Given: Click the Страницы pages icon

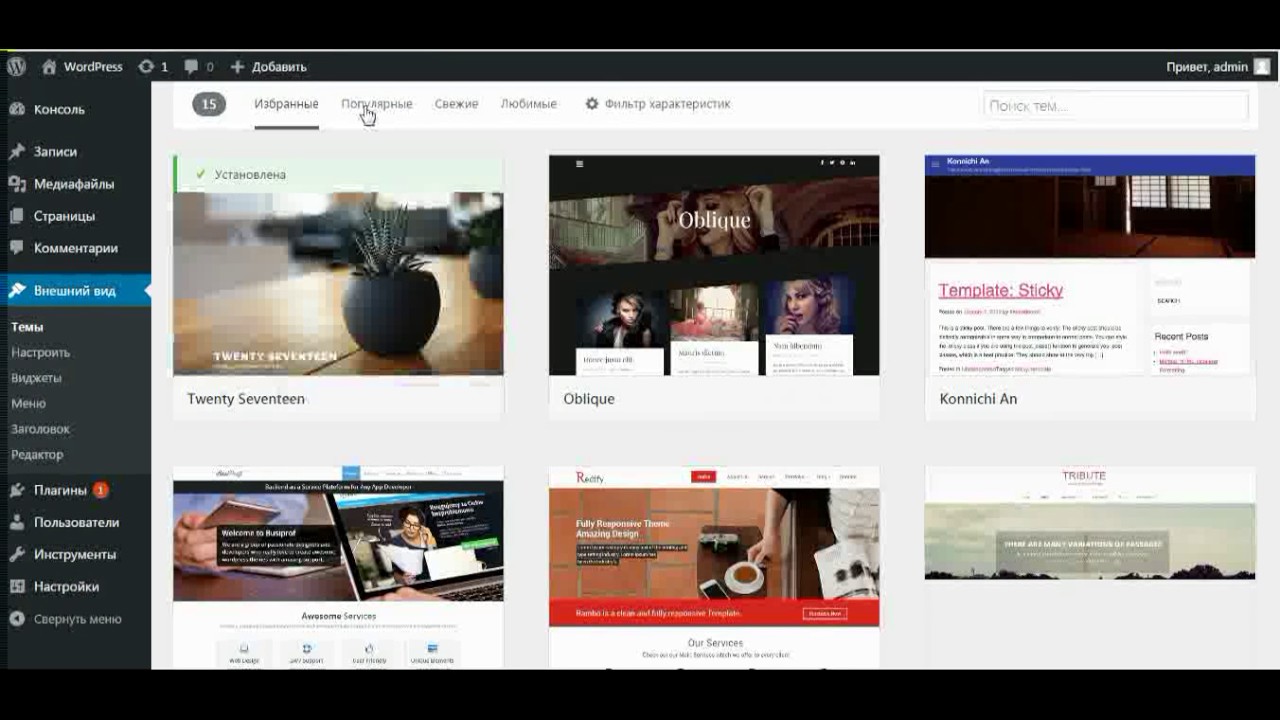Looking at the screenshot, I should pyautogui.click(x=17, y=216).
